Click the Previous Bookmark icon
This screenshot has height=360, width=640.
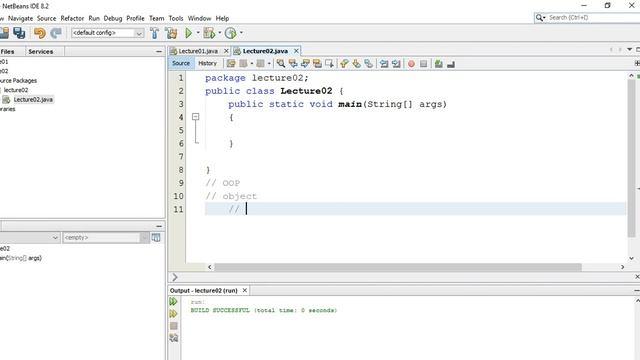coord(344,64)
